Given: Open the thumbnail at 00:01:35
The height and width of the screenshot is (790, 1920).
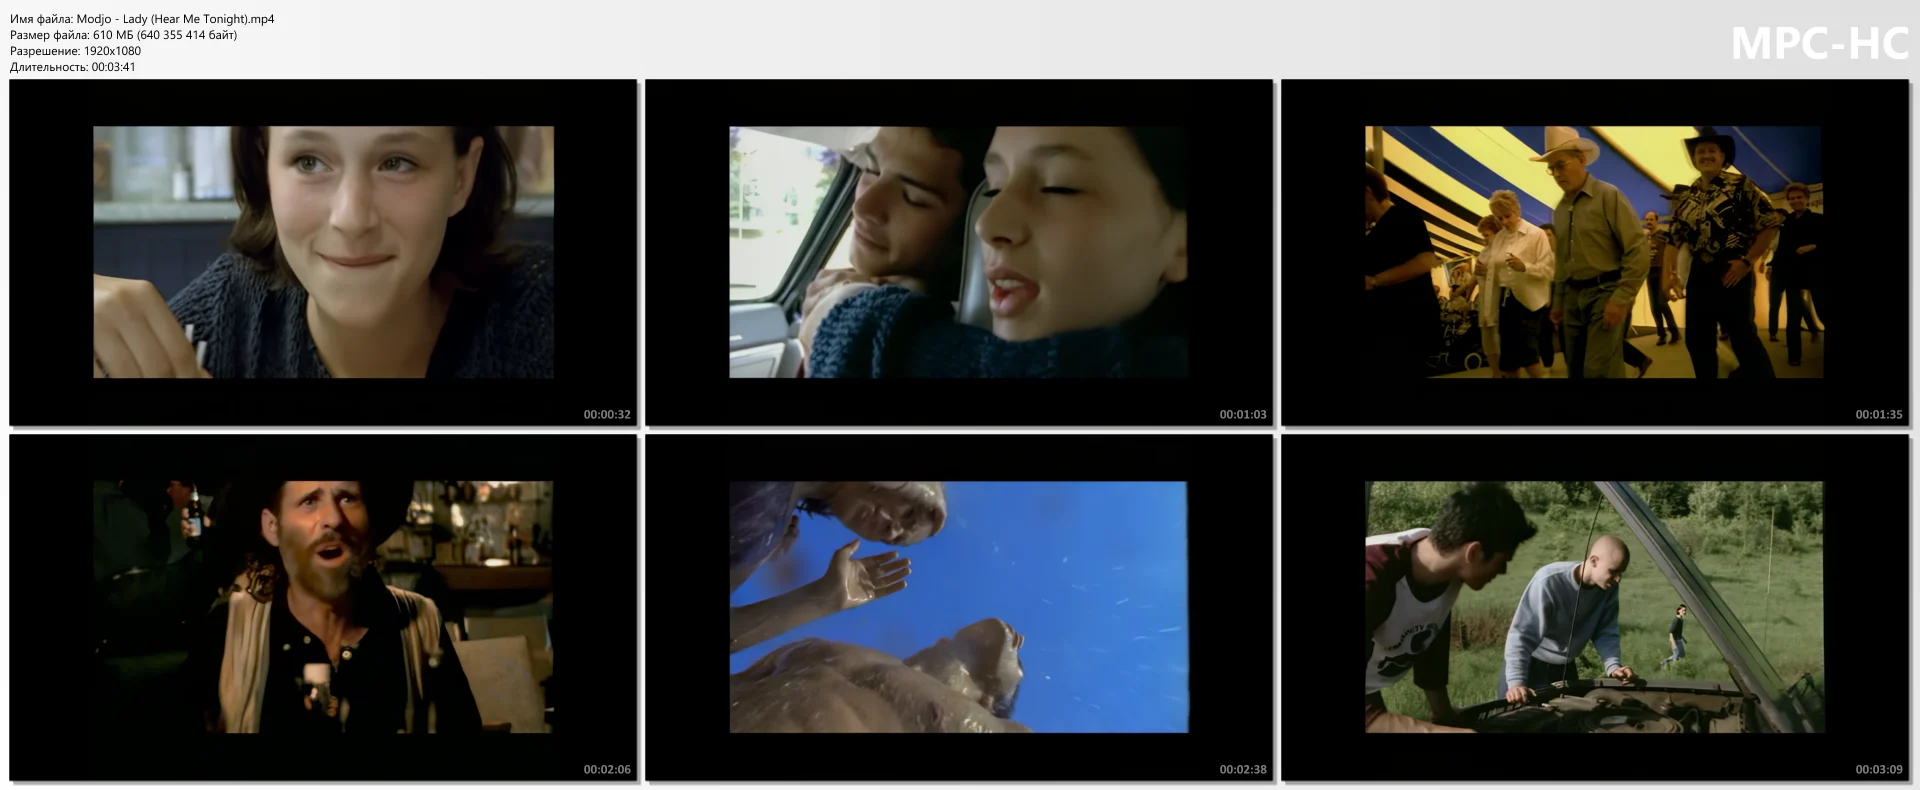Looking at the screenshot, I should [1595, 252].
